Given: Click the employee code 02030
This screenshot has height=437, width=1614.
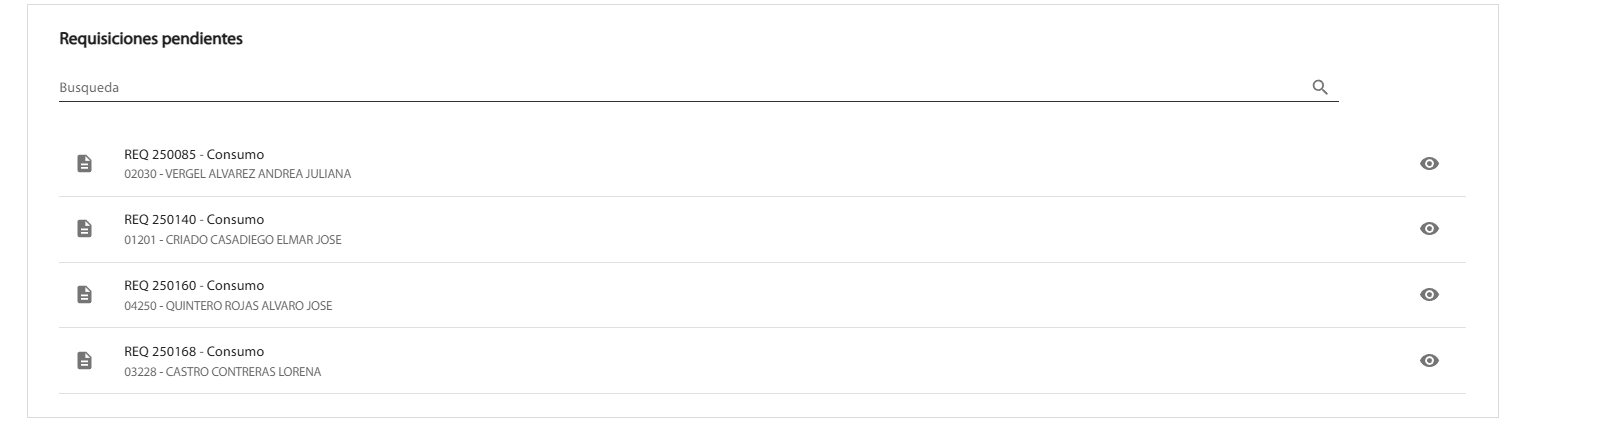Looking at the screenshot, I should tap(138, 174).
